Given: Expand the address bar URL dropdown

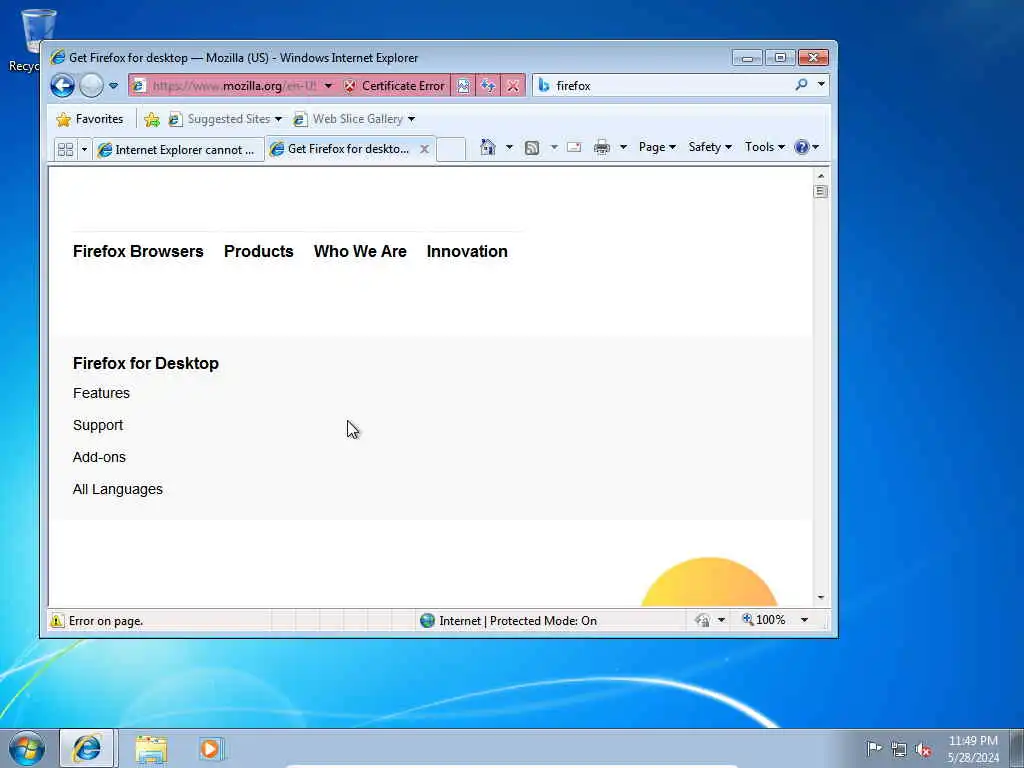Looking at the screenshot, I should tap(328, 86).
